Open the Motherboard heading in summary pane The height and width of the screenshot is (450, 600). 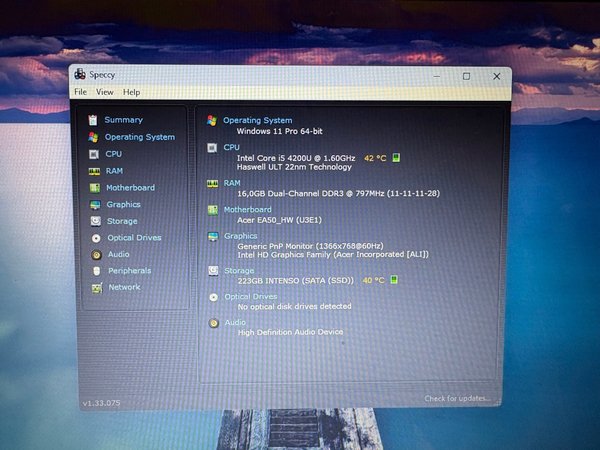coord(247,210)
